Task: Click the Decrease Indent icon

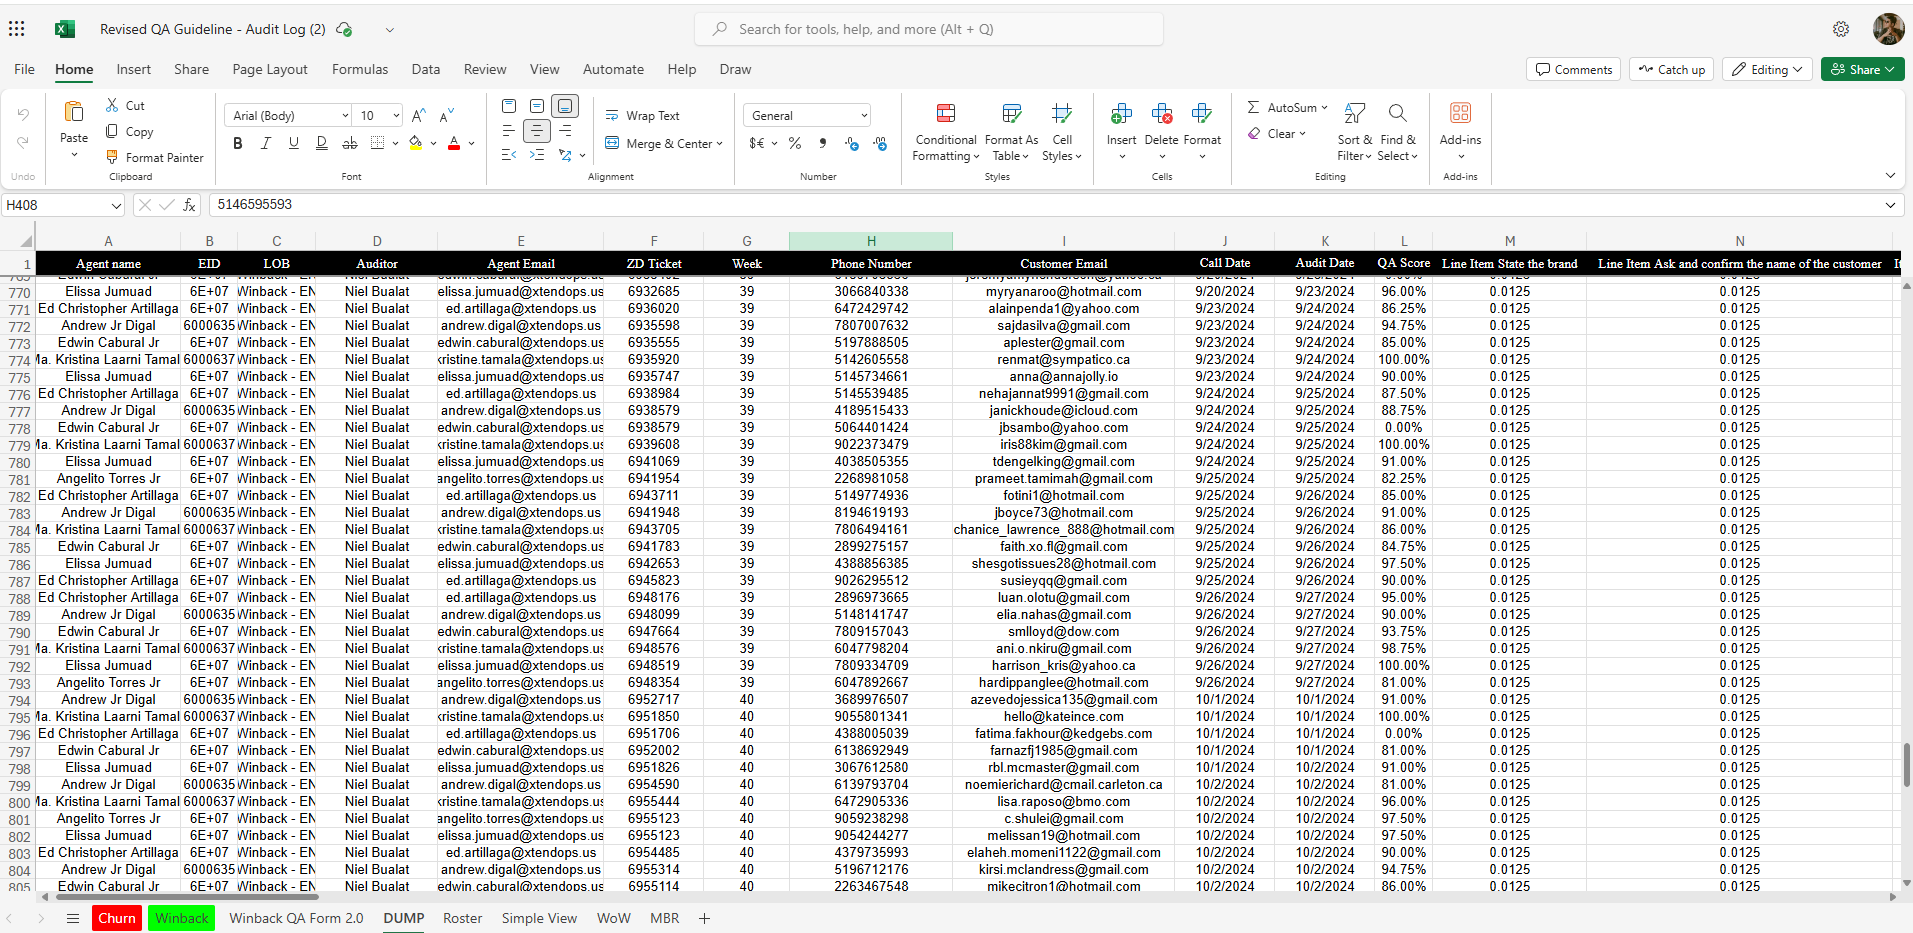Action: pyautogui.click(x=509, y=155)
